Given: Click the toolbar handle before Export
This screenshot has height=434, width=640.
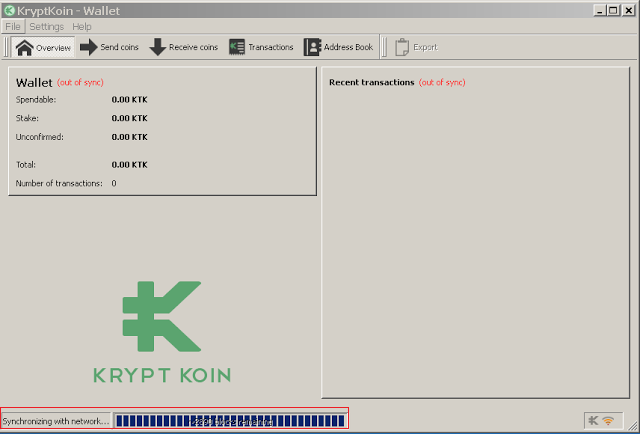Looking at the screenshot, I should click(384, 47).
